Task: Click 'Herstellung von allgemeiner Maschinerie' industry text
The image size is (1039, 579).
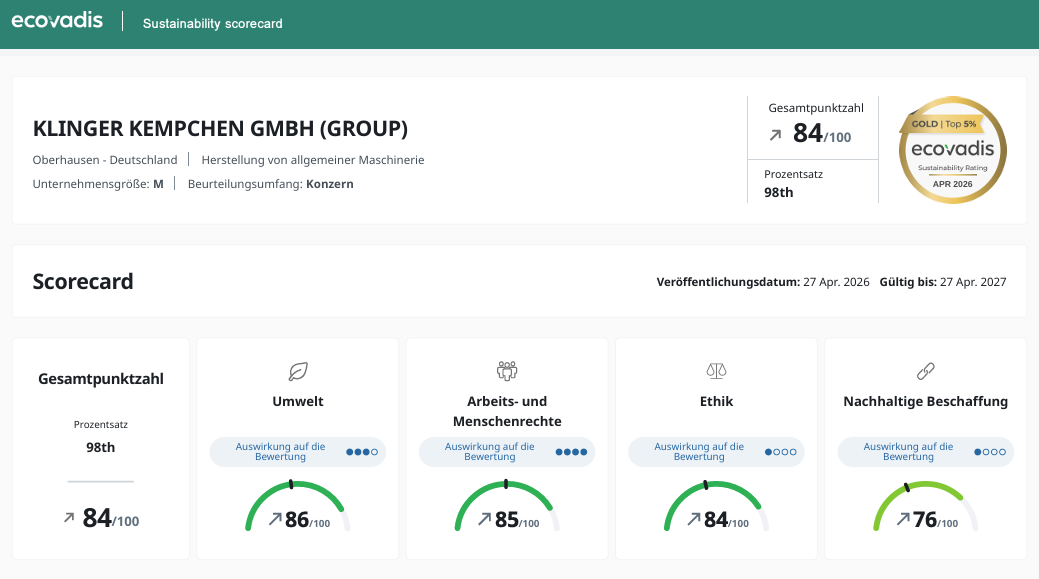Action: [x=313, y=160]
